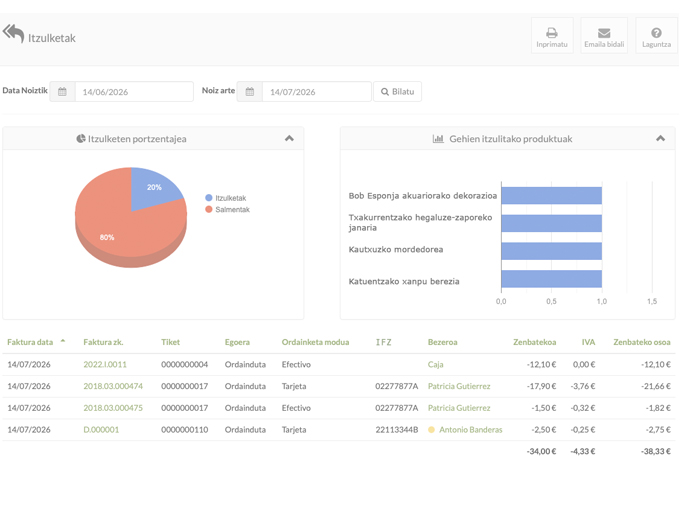The image size is (682, 518).
Task: Open invoice 2018.03.000475
Action: click(x=113, y=408)
